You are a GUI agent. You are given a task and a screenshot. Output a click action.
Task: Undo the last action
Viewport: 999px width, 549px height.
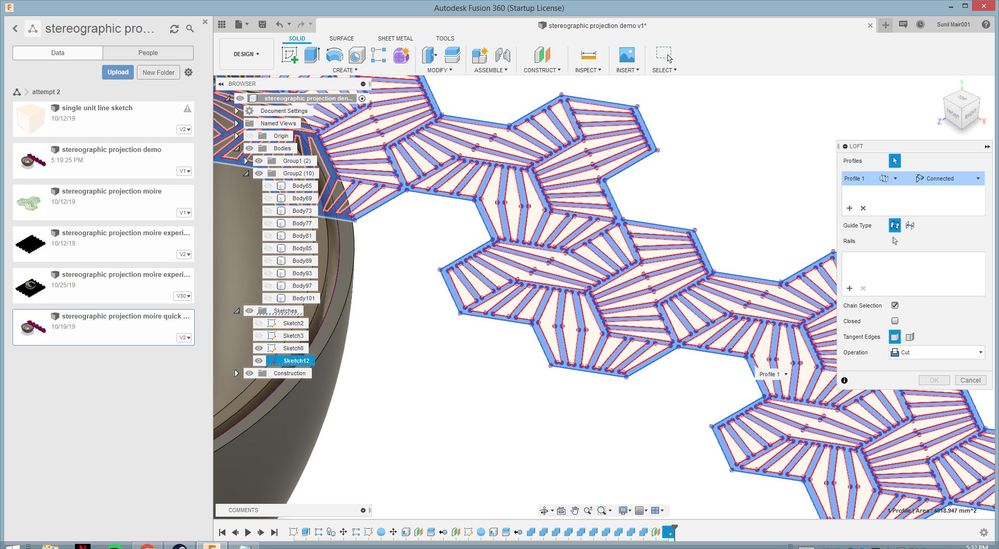tap(280, 24)
